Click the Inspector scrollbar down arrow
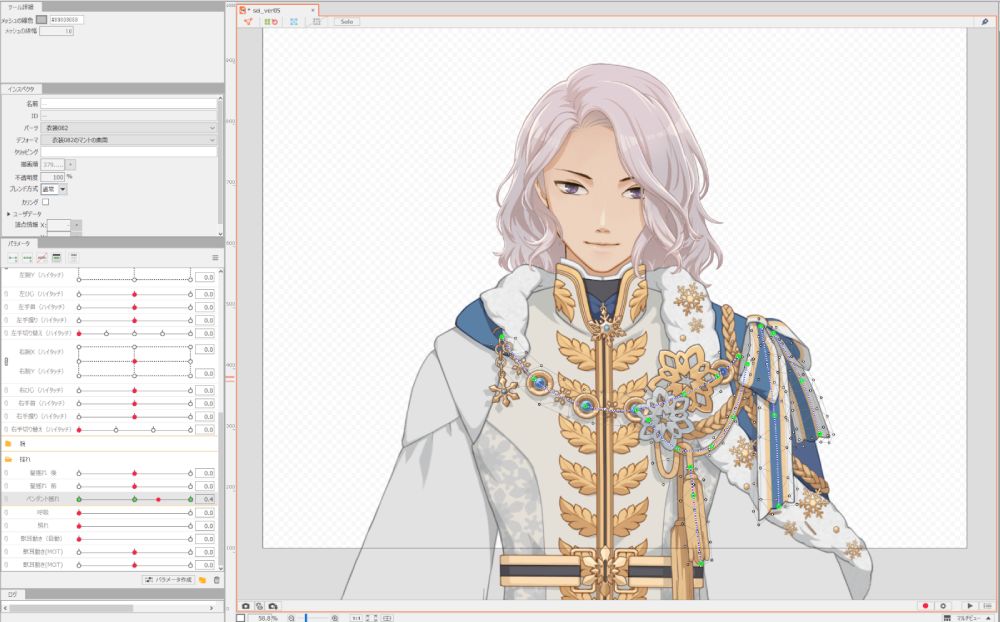 221,233
